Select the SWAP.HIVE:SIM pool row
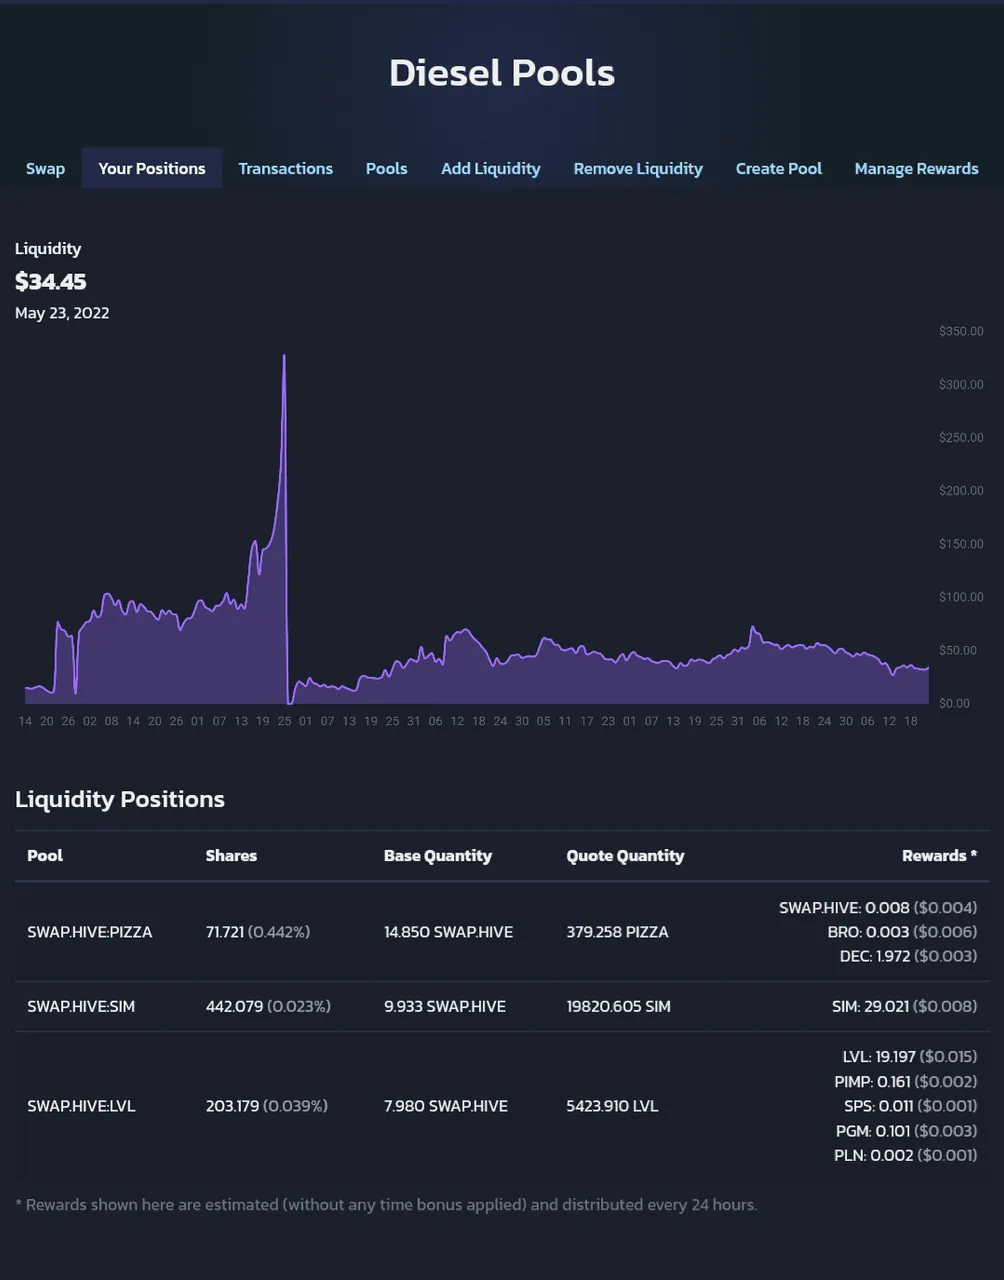 coord(502,1006)
